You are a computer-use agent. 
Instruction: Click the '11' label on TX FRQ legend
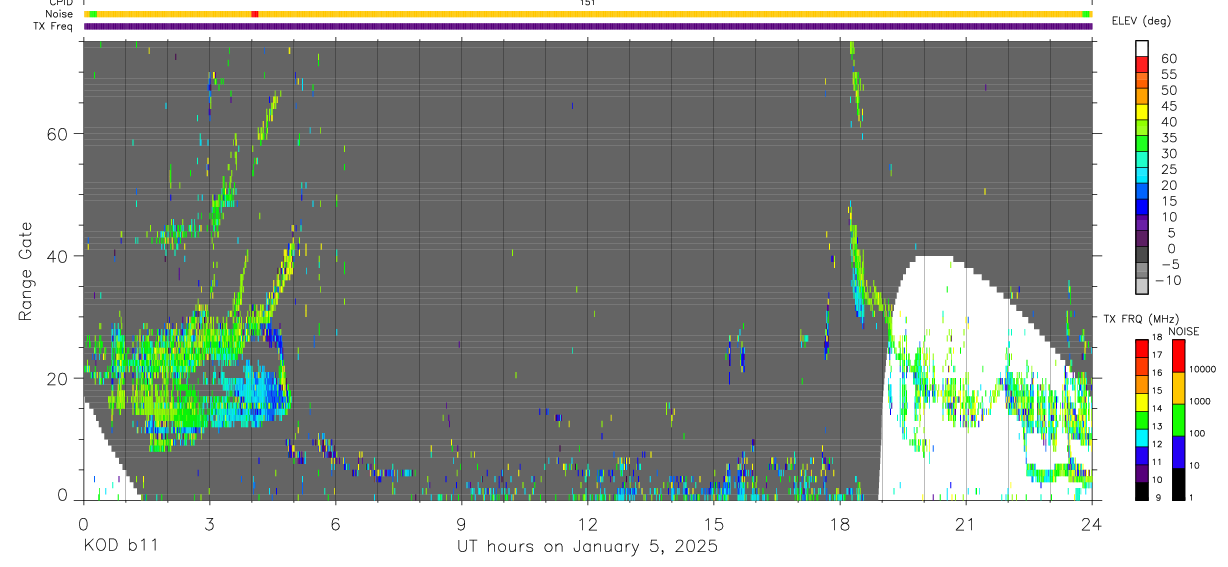[1157, 463]
